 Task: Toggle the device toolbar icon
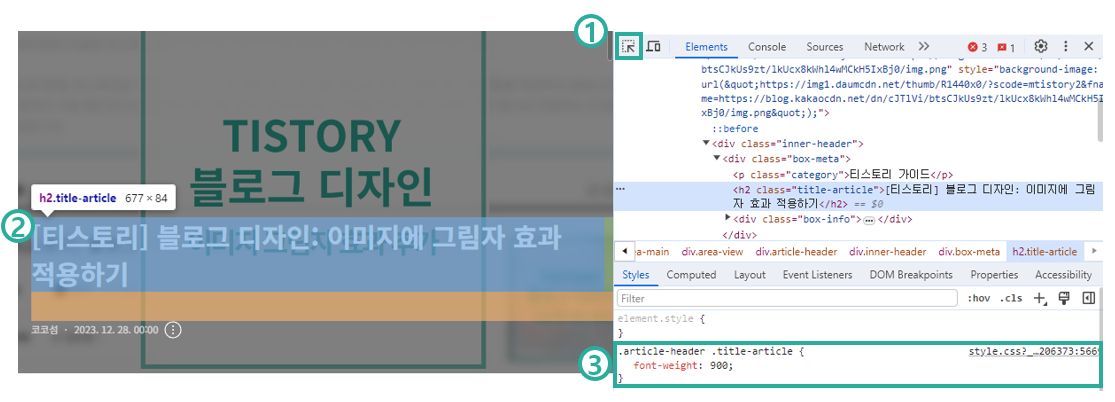point(653,47)
